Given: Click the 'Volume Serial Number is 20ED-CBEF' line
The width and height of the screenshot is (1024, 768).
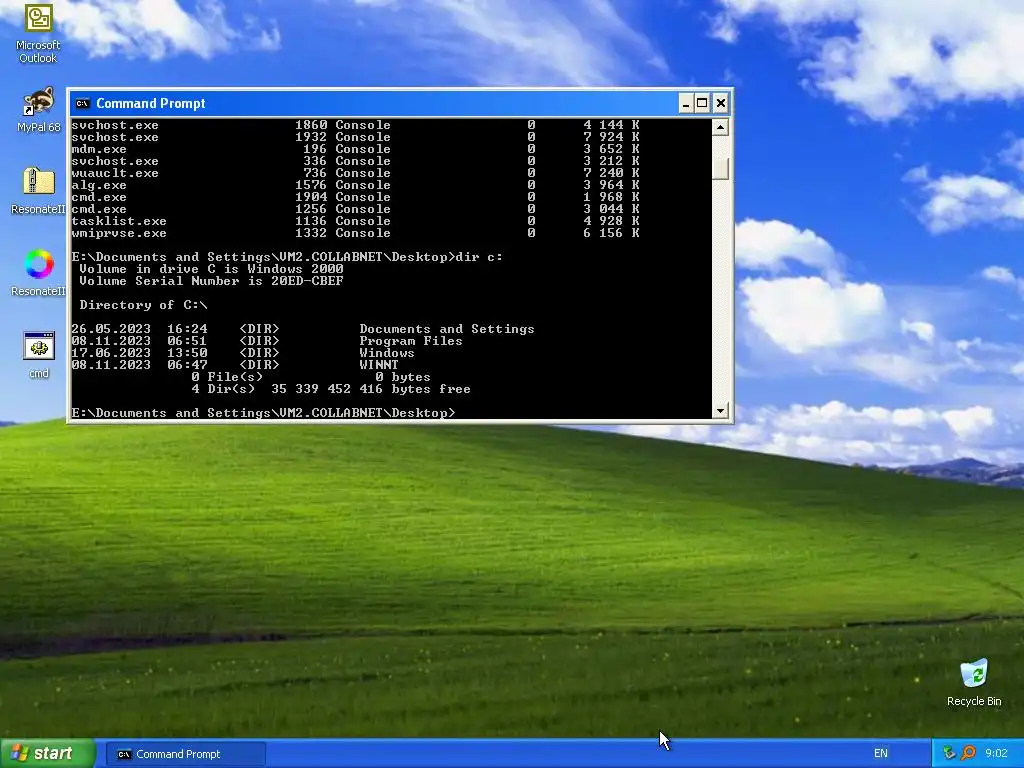Looking at the screenshot, I should (211, 281).
